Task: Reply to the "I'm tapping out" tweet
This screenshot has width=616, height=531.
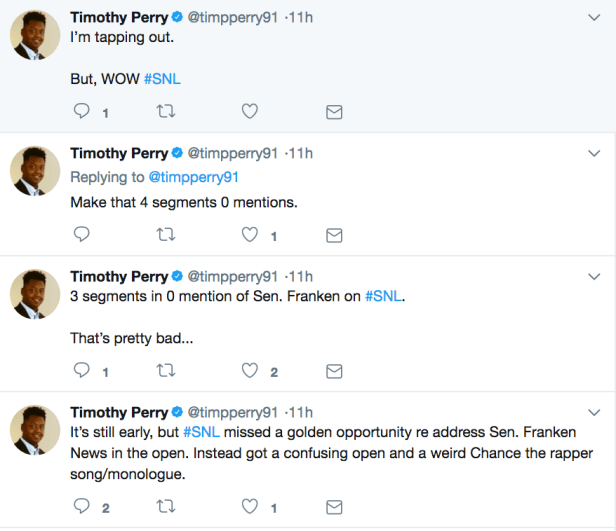Action: pyautogui.click(x=82, y=112)
